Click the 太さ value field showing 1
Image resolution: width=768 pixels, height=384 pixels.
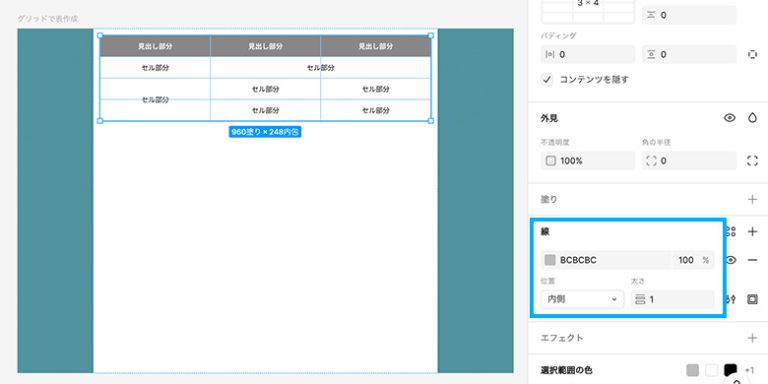672,299
